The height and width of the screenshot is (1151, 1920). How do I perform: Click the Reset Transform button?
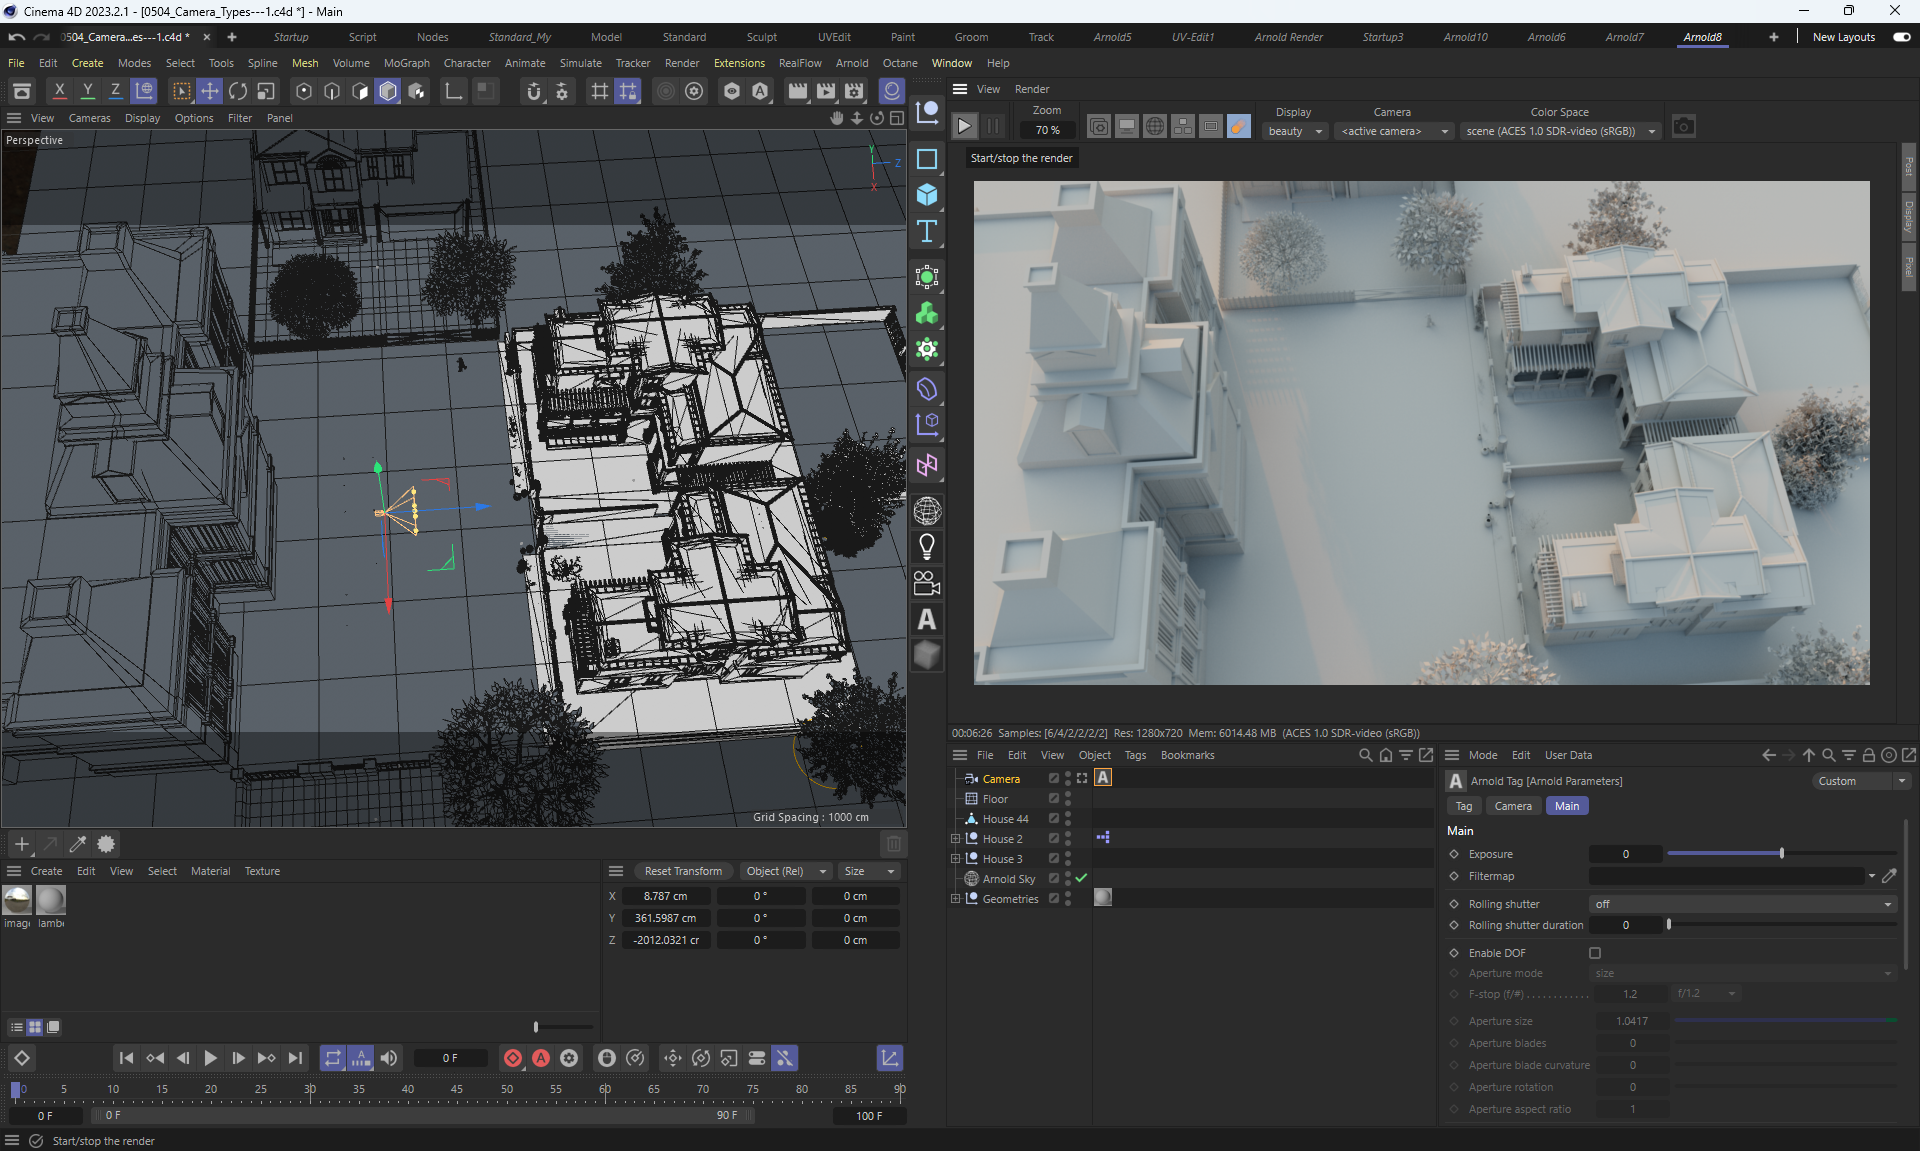(x=683, y=871)
